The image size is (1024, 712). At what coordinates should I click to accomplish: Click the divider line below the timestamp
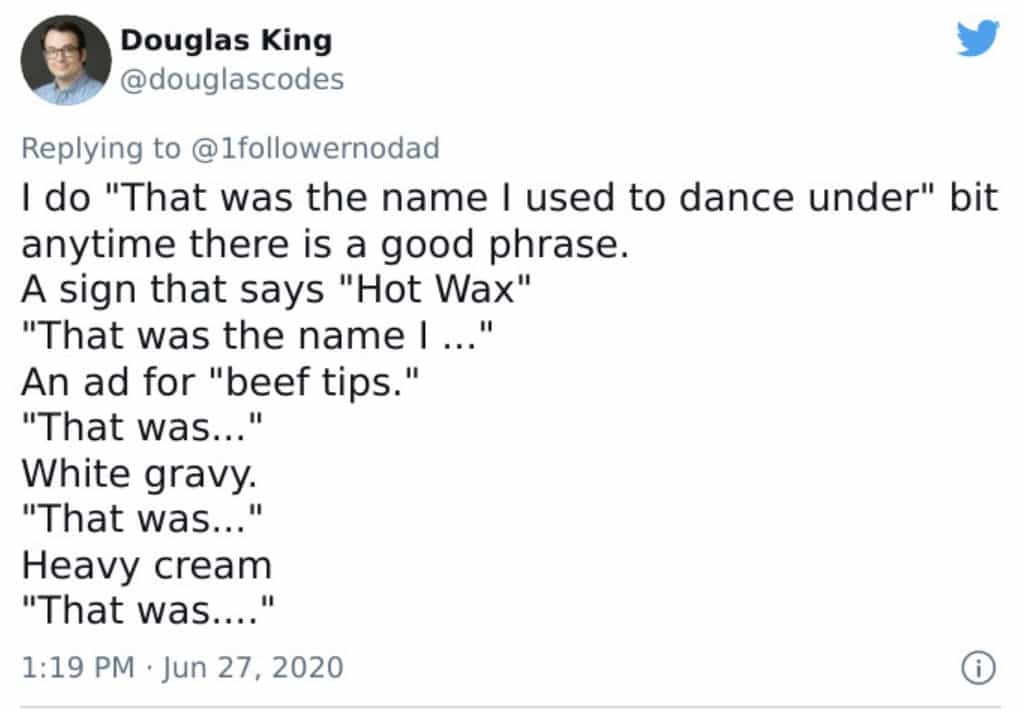pos(510,707)
